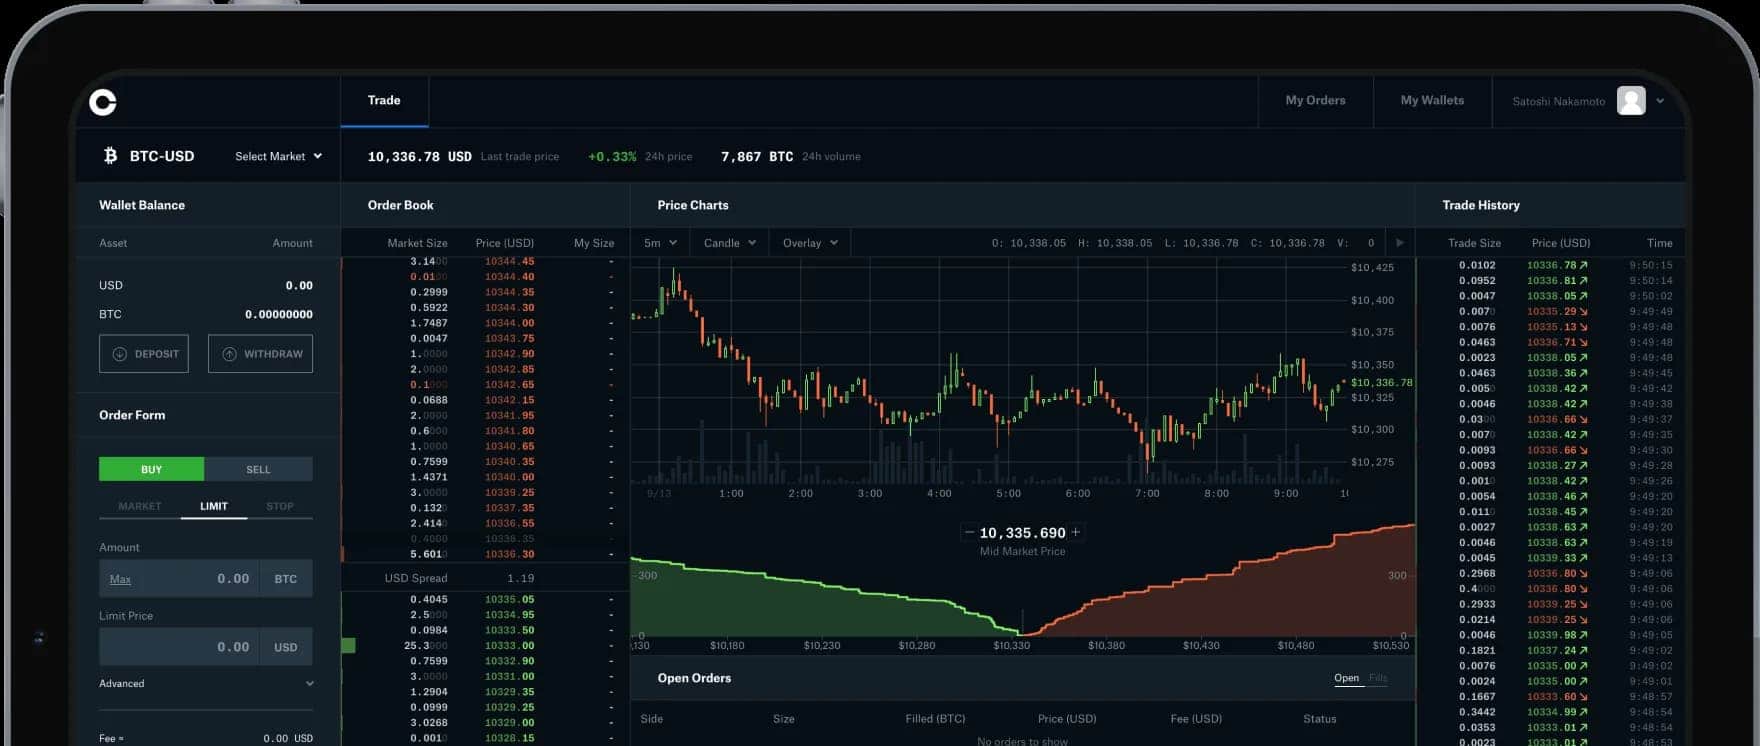Click the Bitcoin icon beside BTC-USD
The width and height of the screenshot is (1760, 746).
(110, 156)
